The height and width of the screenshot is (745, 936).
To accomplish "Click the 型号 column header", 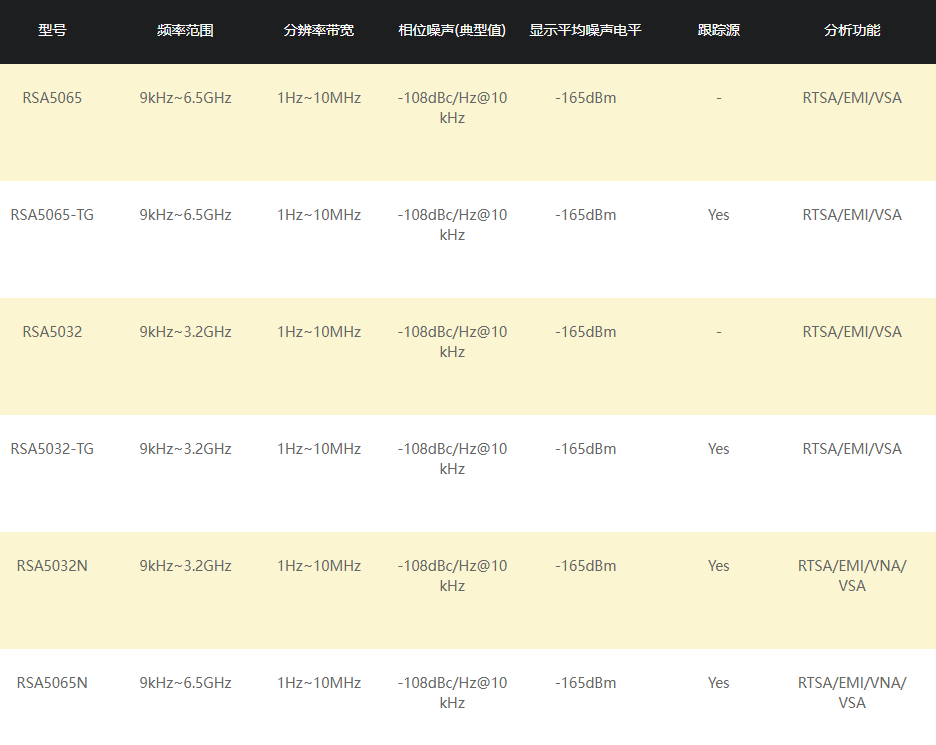I will (52, 30).
